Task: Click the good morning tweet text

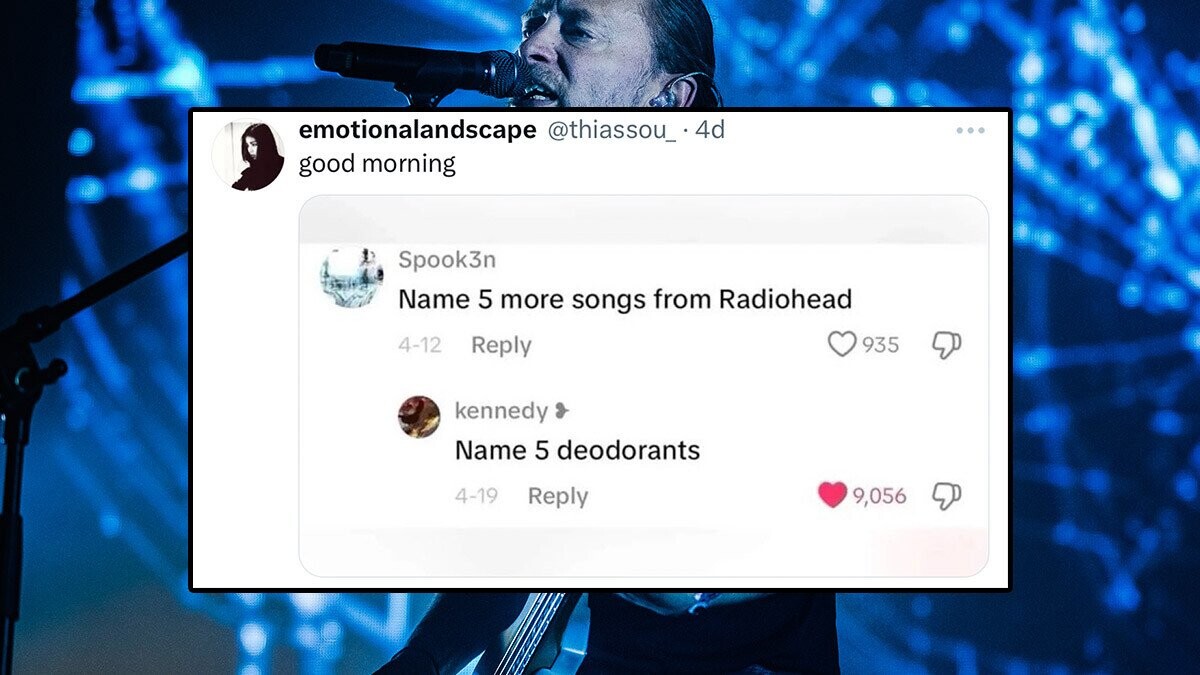Action: click(377, 164)
